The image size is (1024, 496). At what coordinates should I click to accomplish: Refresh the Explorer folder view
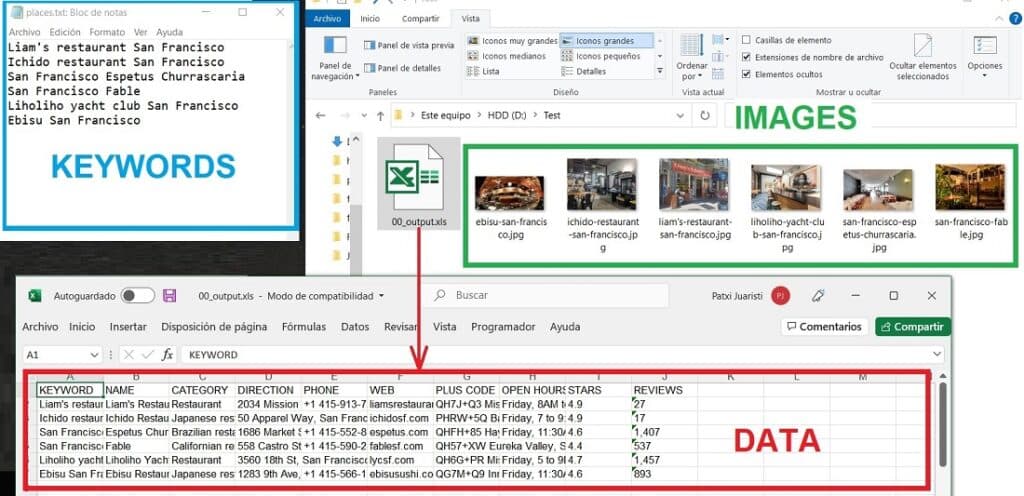[705, 116]
